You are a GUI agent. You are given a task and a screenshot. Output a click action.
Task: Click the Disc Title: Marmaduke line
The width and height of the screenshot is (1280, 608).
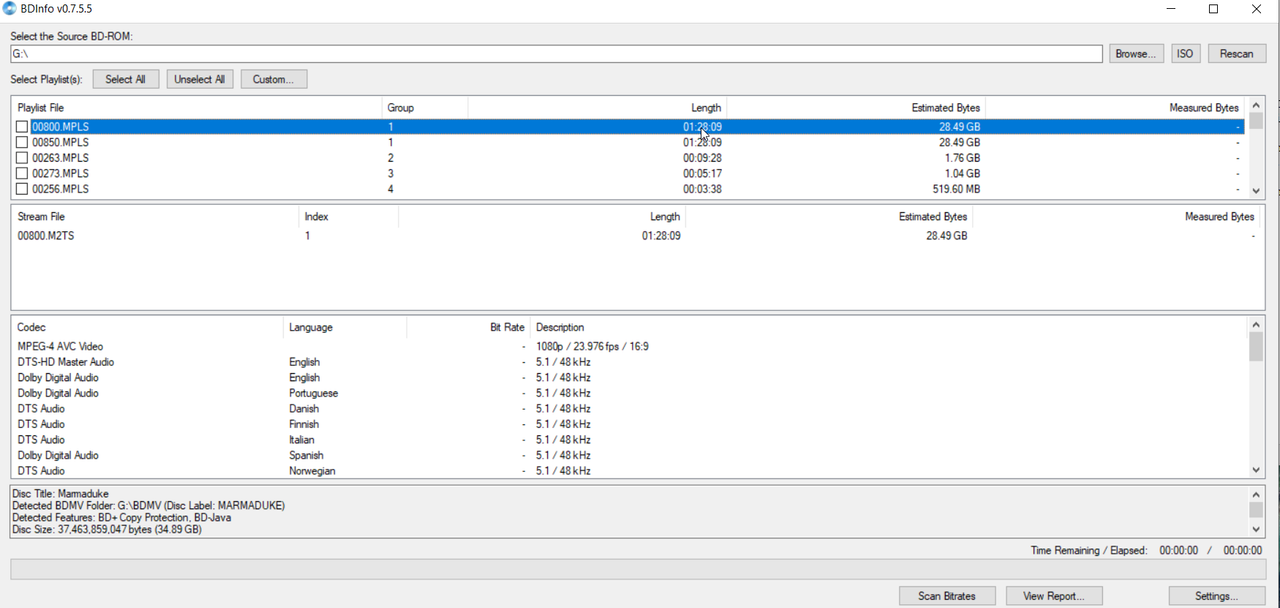click(60, 494)
